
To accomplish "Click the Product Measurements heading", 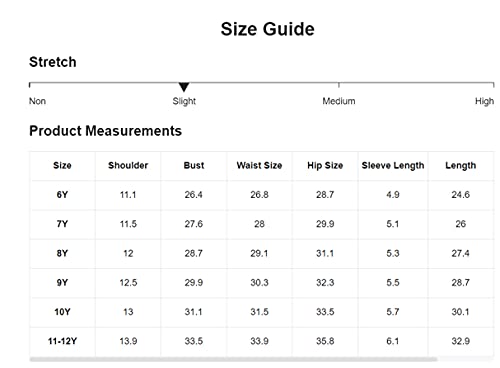I will click(105, 131).
